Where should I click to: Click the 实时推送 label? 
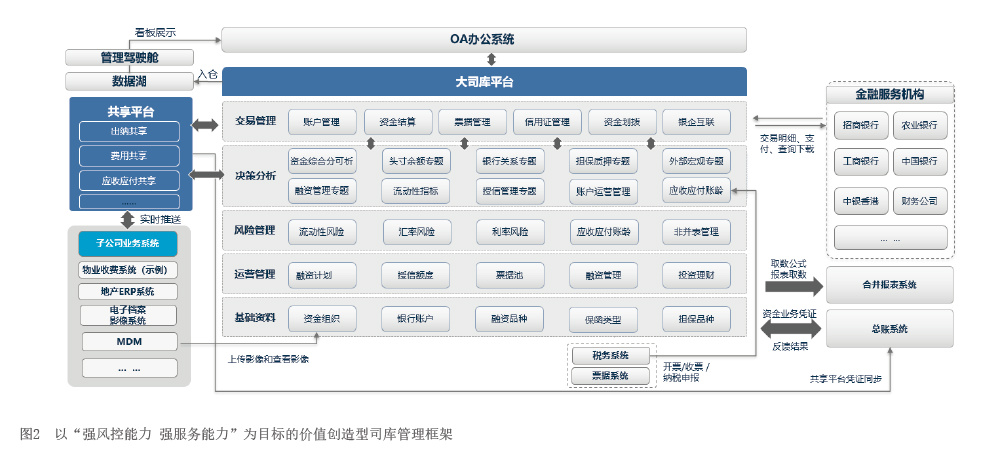click(158, 219)
